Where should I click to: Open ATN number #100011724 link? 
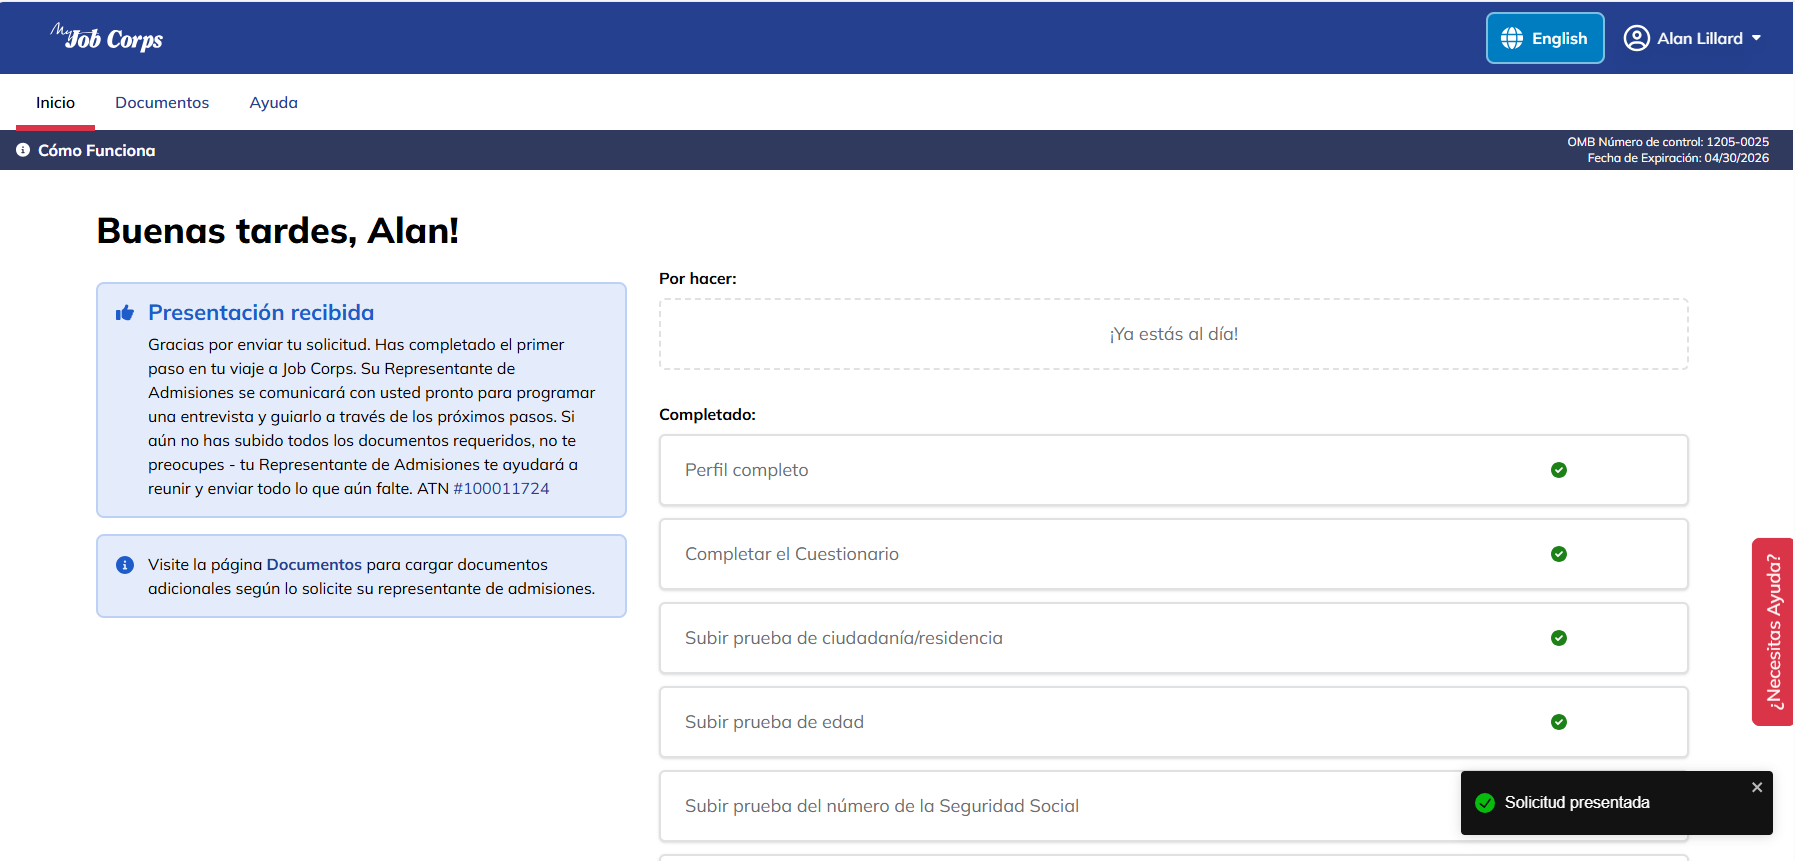pos(501,488)
